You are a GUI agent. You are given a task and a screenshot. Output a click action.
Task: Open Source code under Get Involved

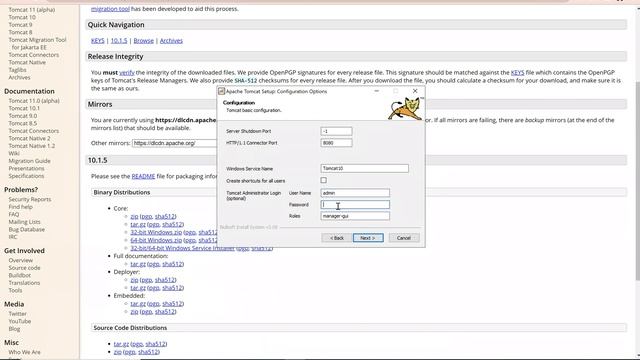point(24,268)
